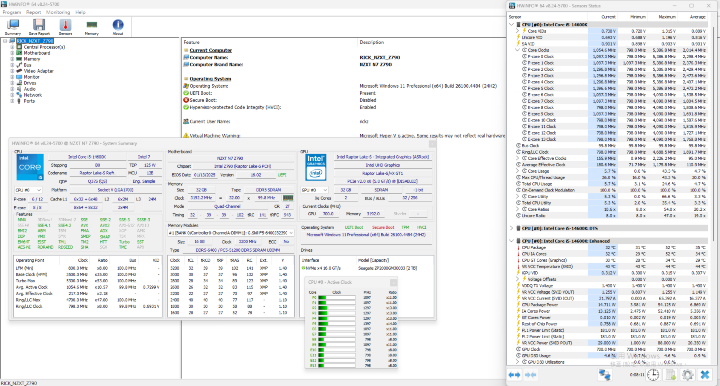Expand the Drives tree node

12,83
